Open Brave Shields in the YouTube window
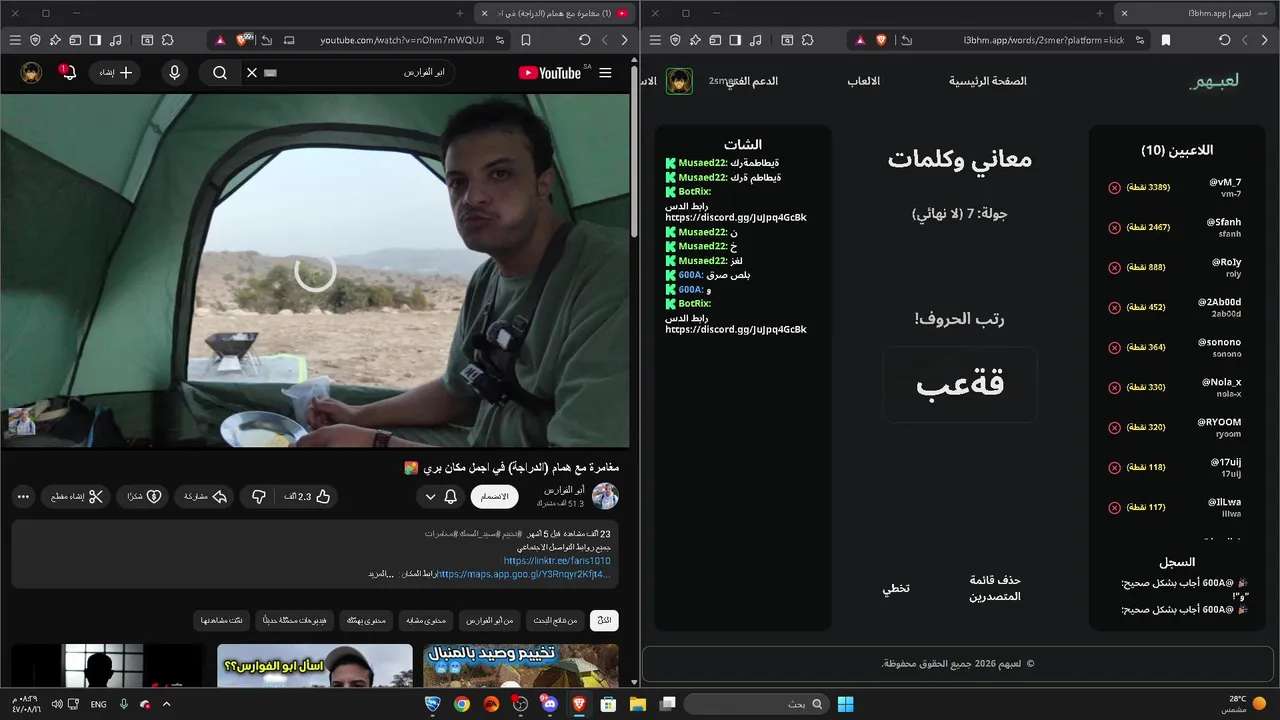This screenshot has width=1280, height=720. pos(242,40)
